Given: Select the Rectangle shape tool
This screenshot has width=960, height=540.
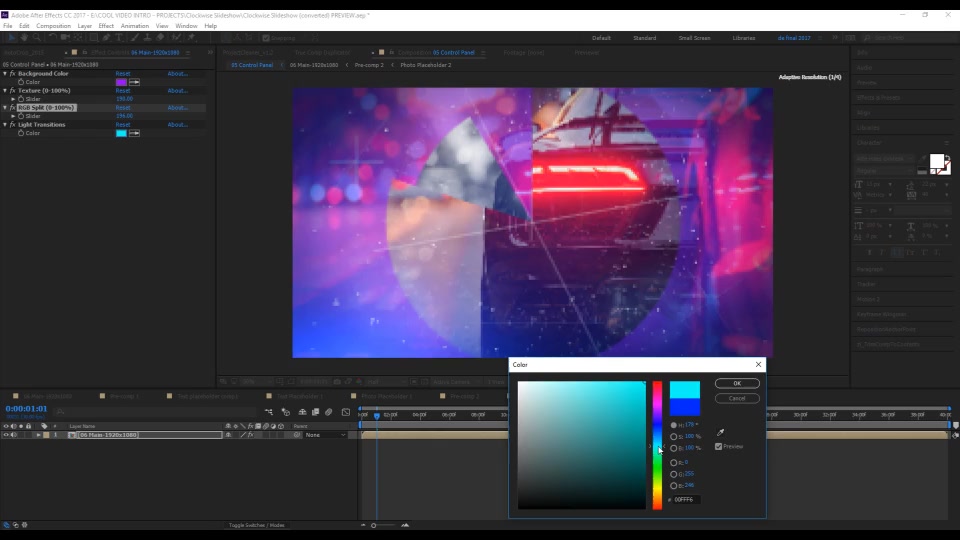Looking at the screenshot, I should (x=94, y=37).
